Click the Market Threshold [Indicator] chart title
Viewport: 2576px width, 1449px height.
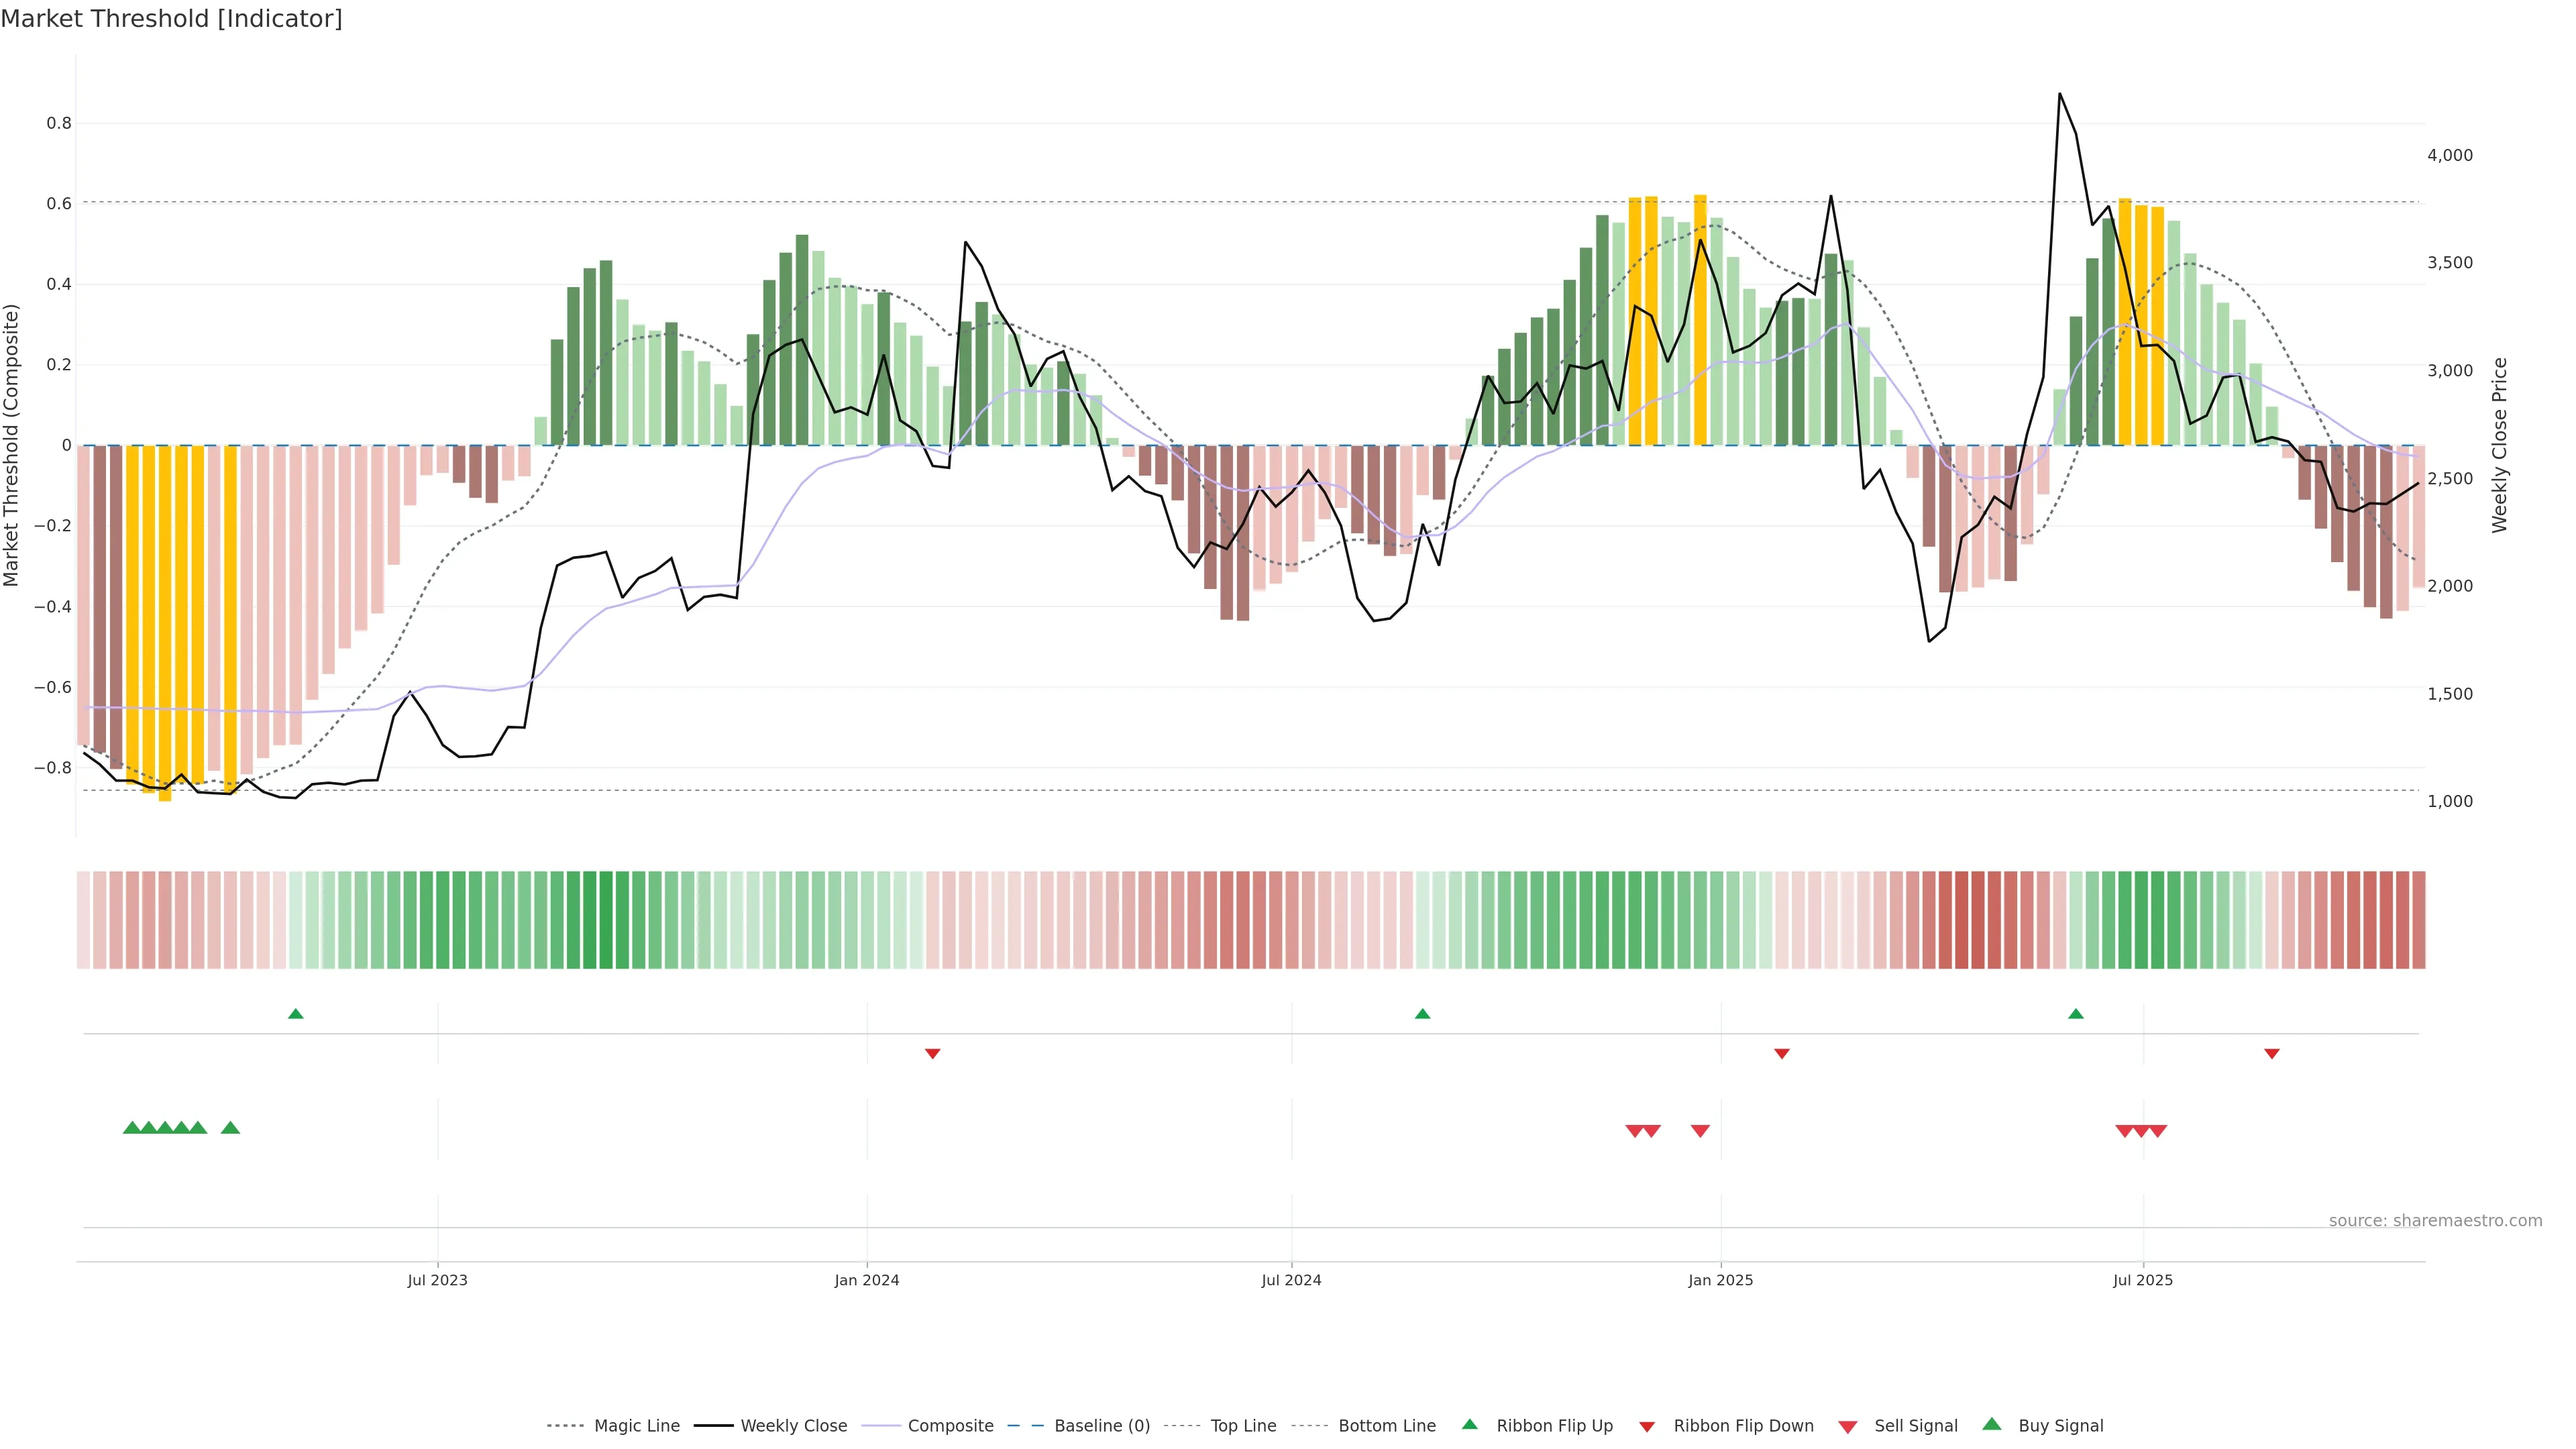[x=171, y=19]
